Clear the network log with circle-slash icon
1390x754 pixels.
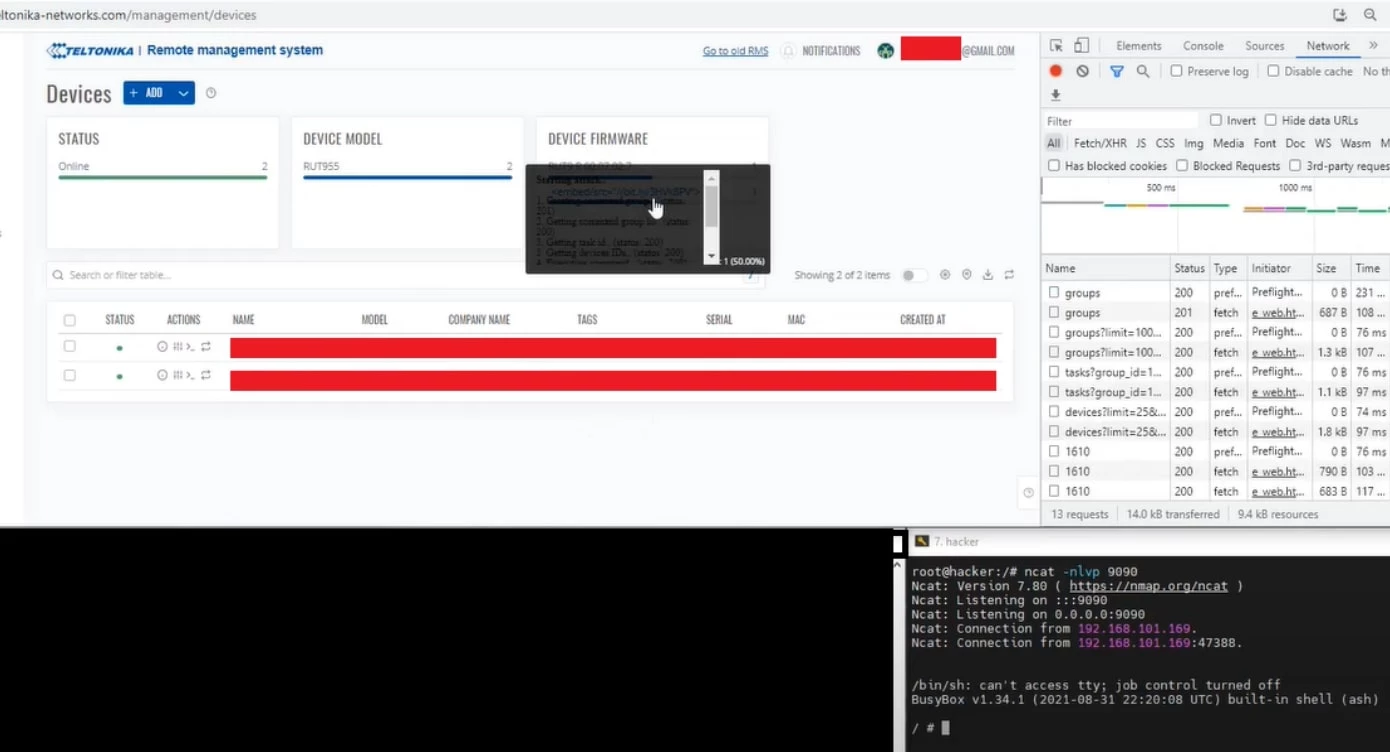1083,71
